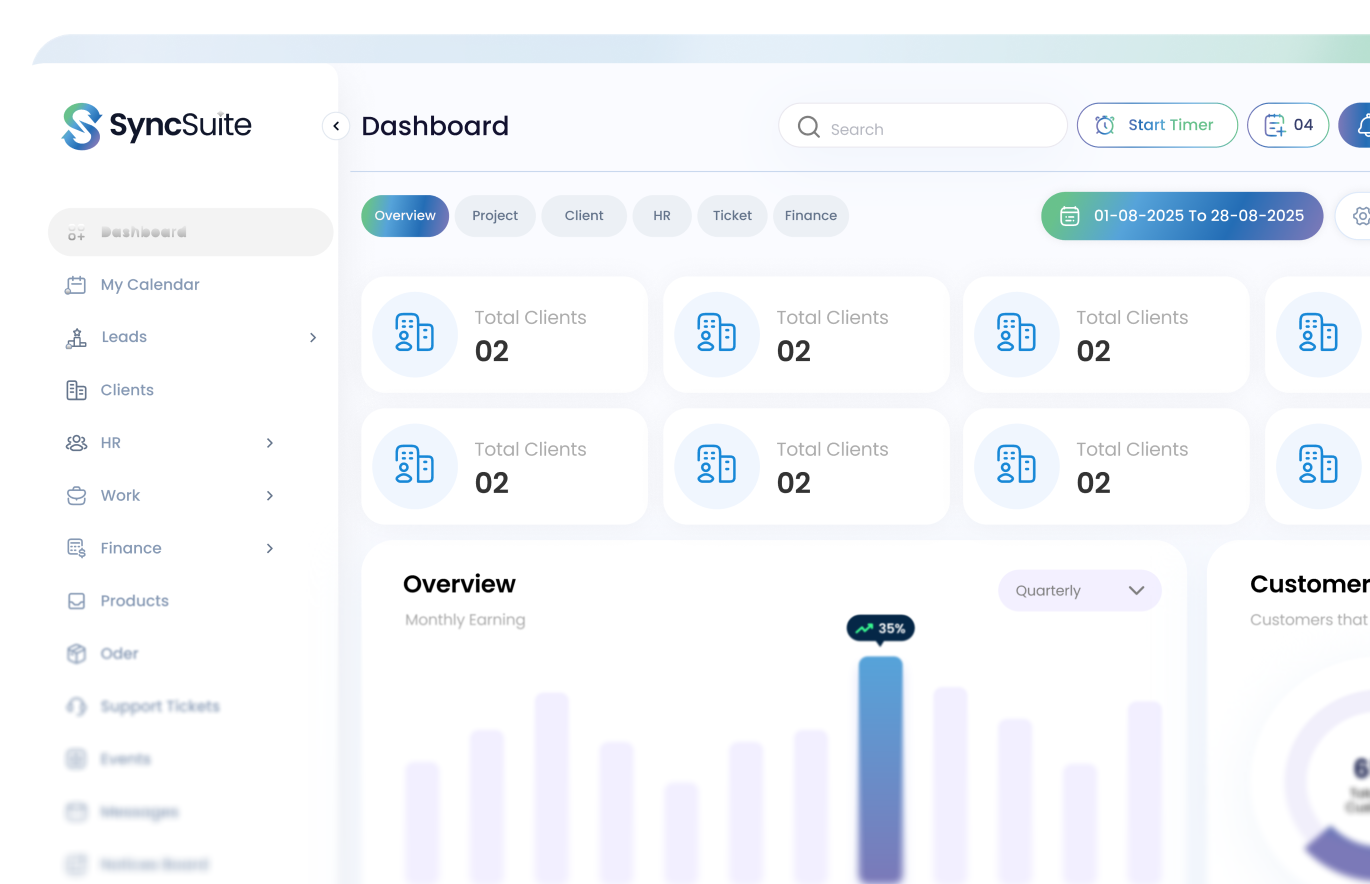Click the first Total Clients card icon
The height and width of the screenshot is (884, 1370).
415,334
